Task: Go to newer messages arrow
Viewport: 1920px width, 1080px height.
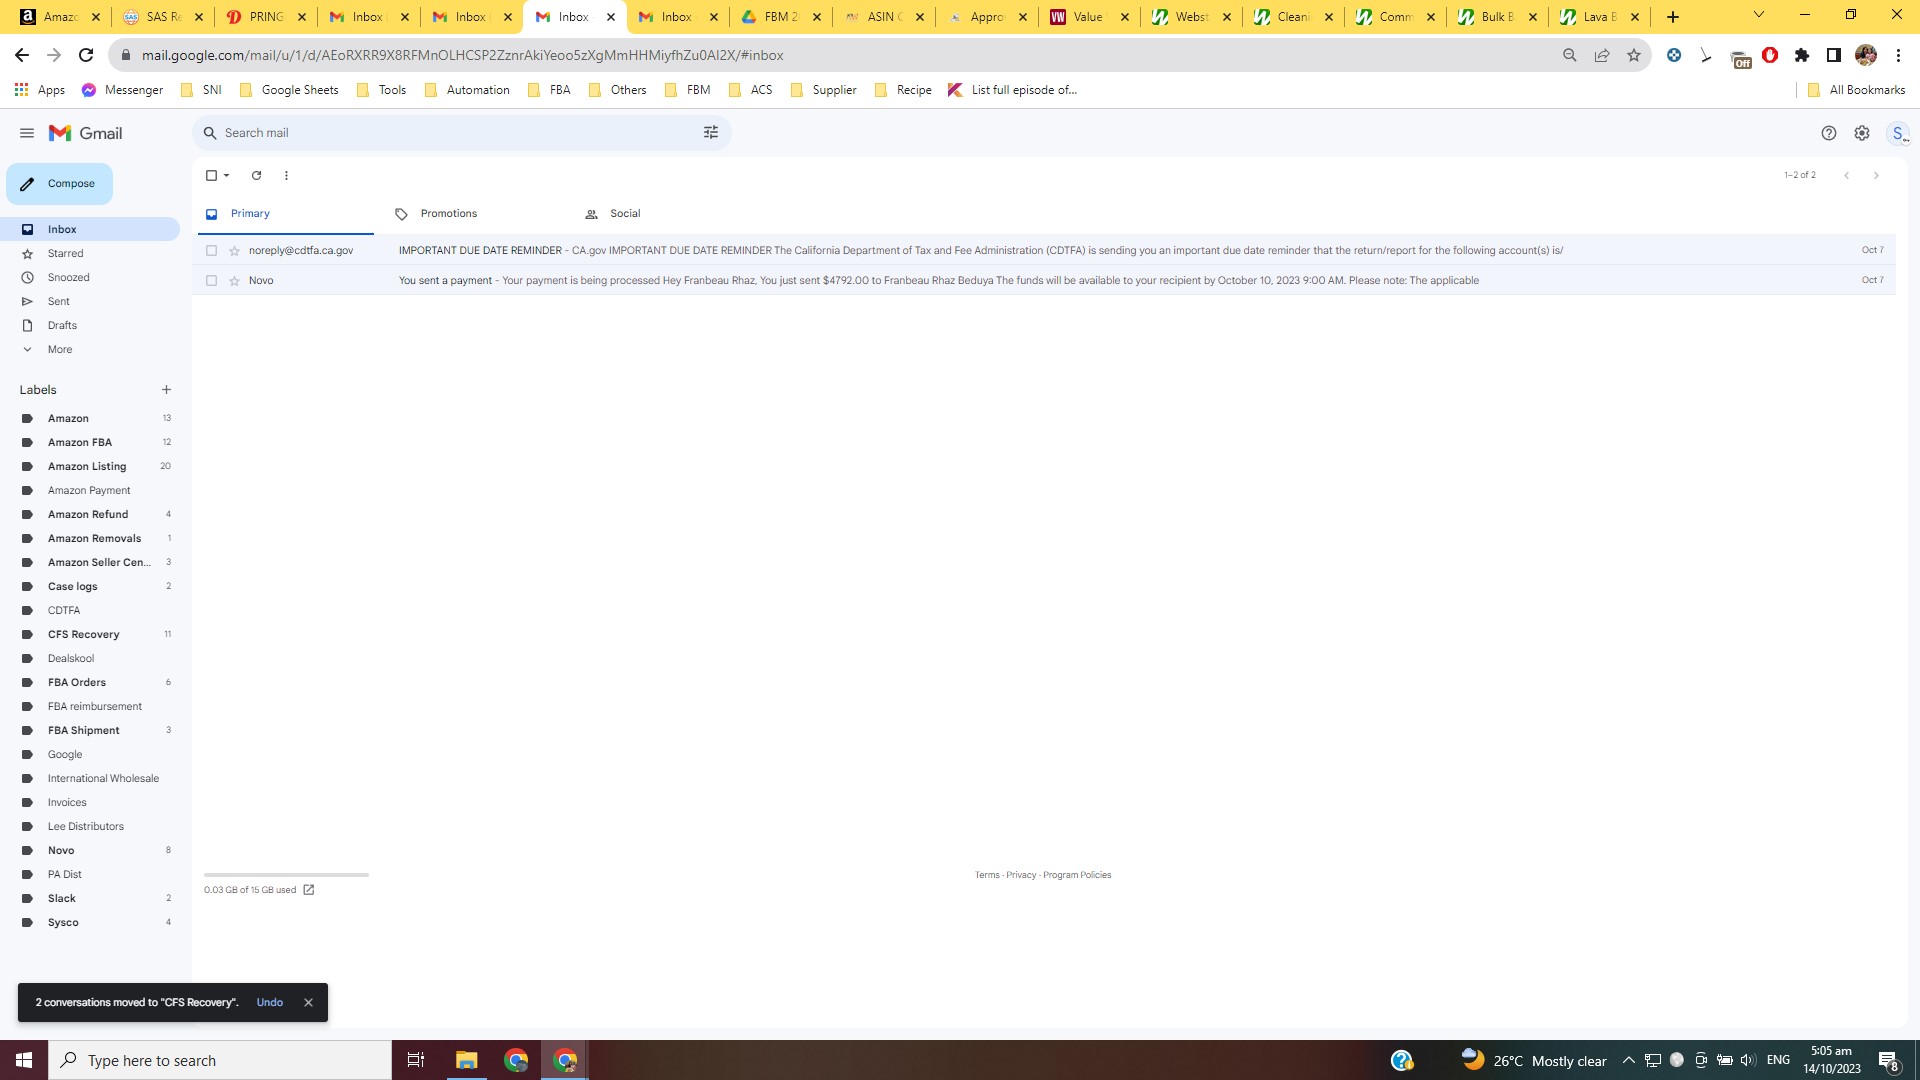Action: (1847, 175)
